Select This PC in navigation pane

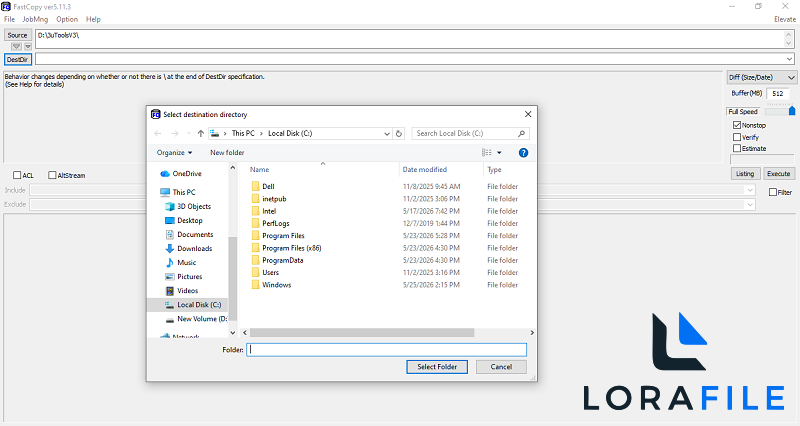click(x=184, y=192)
